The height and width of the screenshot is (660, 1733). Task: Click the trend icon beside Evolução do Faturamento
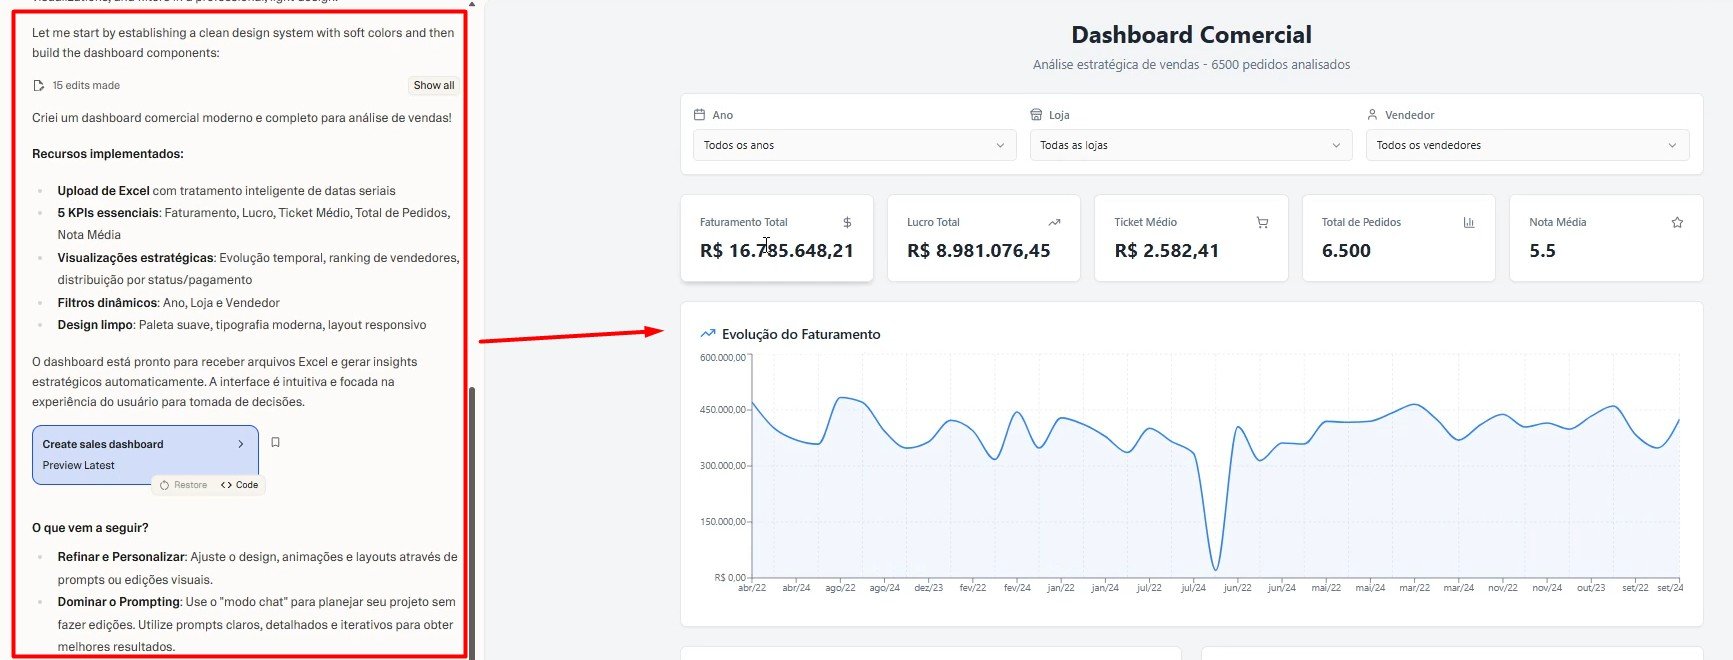(x=708, y=334)
